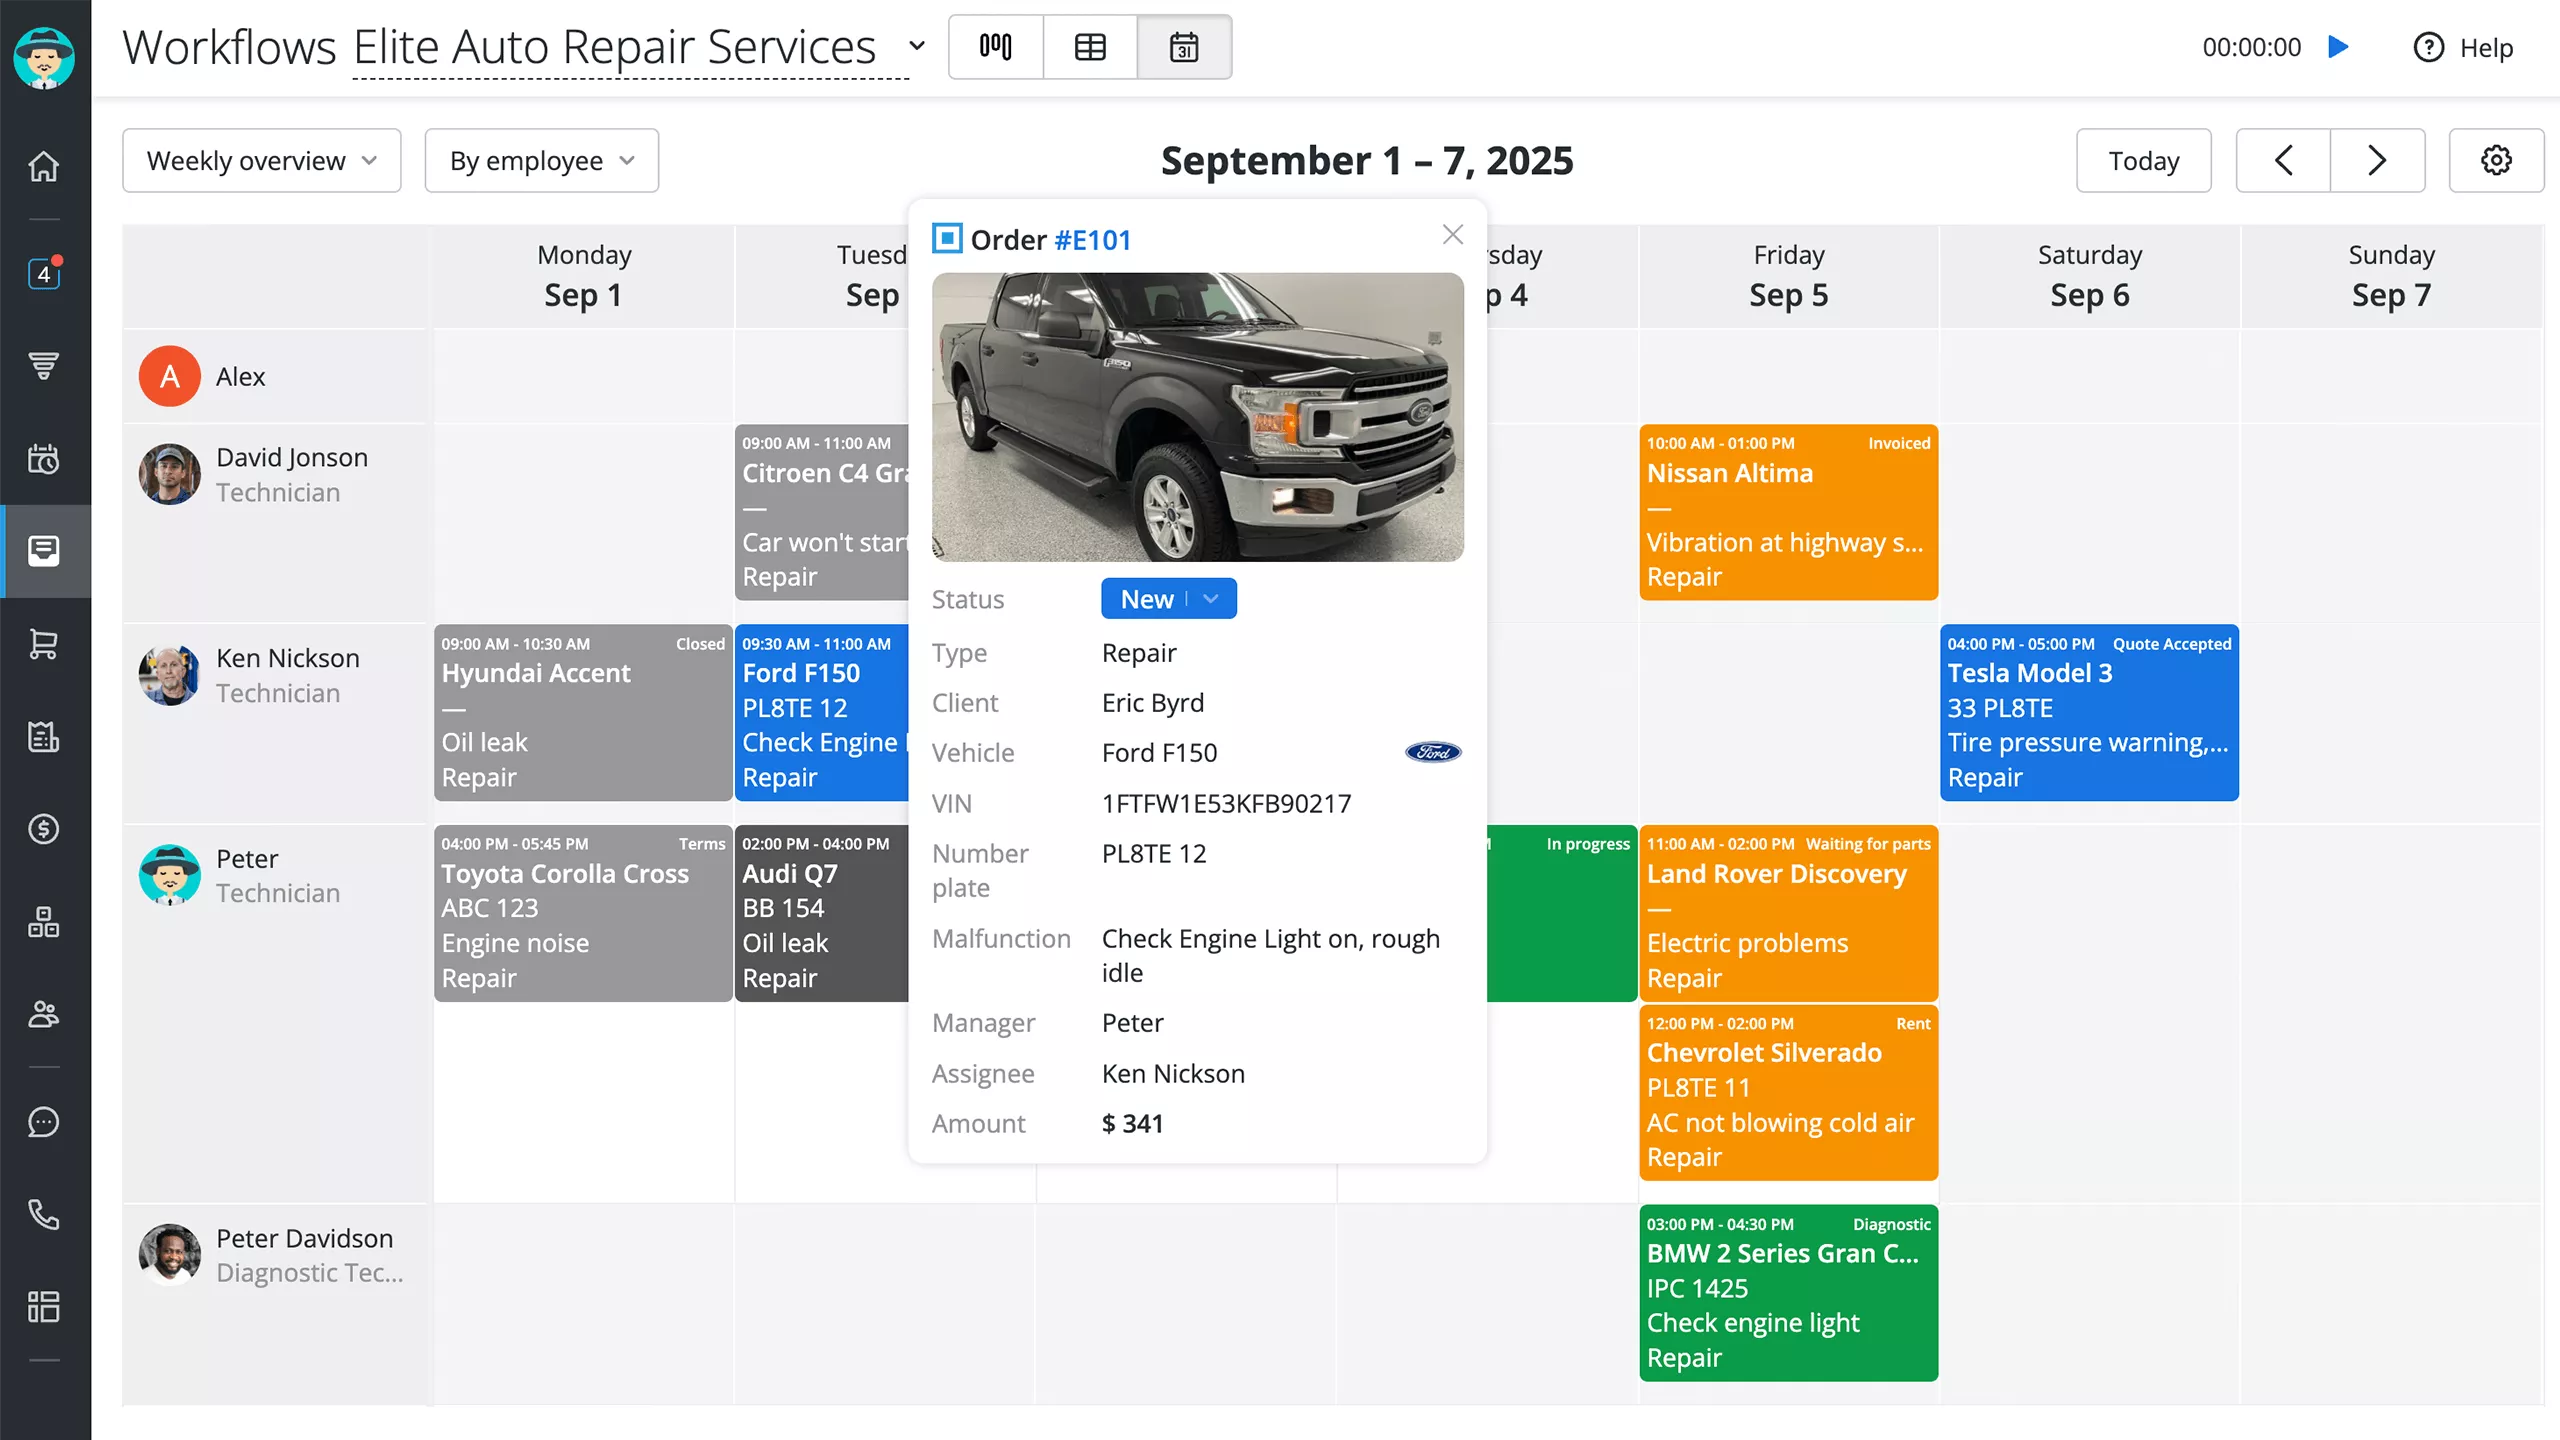Image resolution: width=2560 pixels, height=1440 pixels.
Task: Open the finance dollar icon in sidebar
Action: click(43, 829)
